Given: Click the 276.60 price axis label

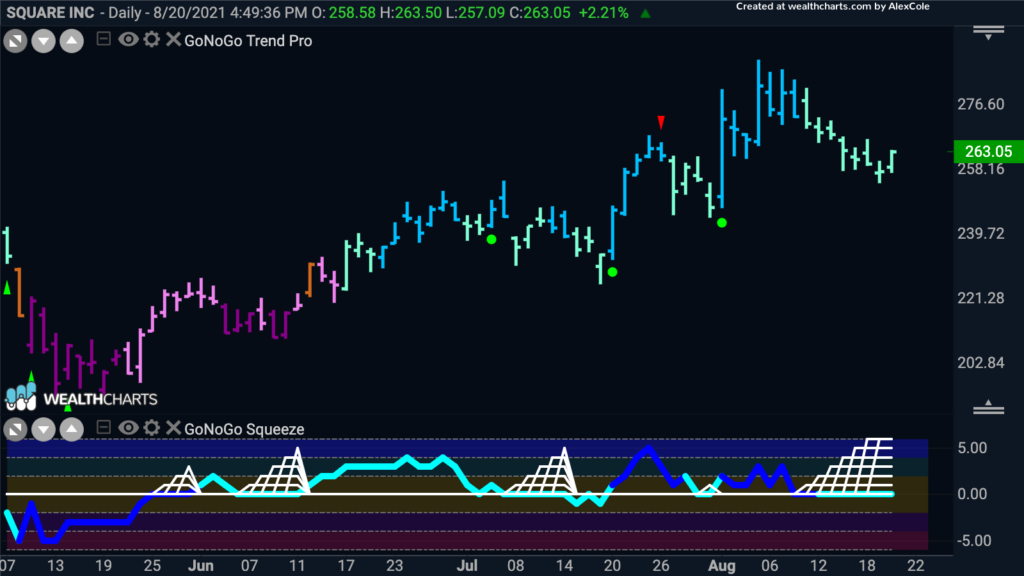Looking at the screenshot, I should coord(980,104).
